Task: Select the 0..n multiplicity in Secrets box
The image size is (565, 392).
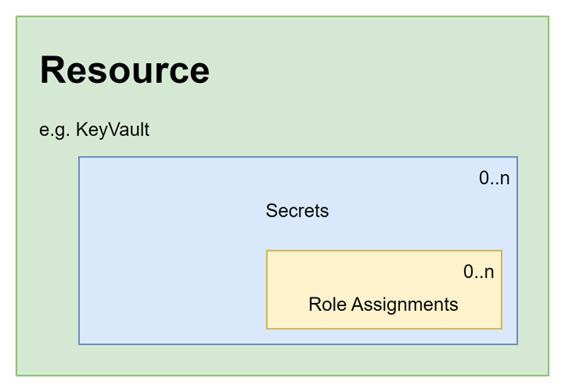Action: [494, 178]
